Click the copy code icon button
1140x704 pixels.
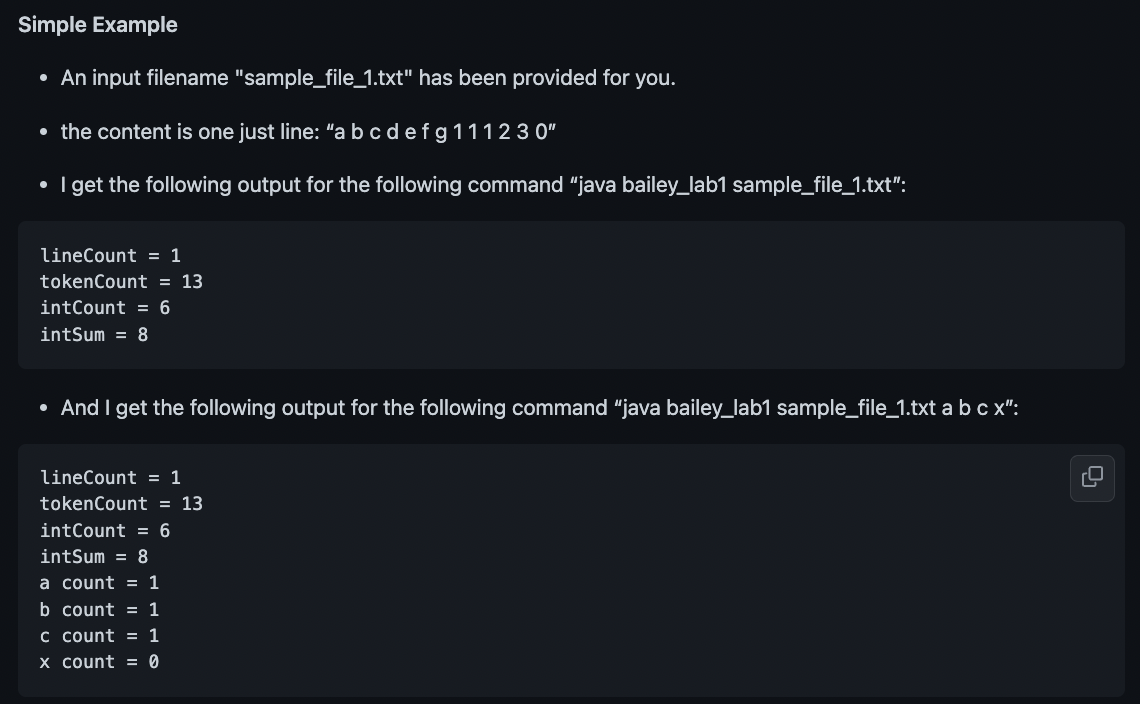[1092, 477]
